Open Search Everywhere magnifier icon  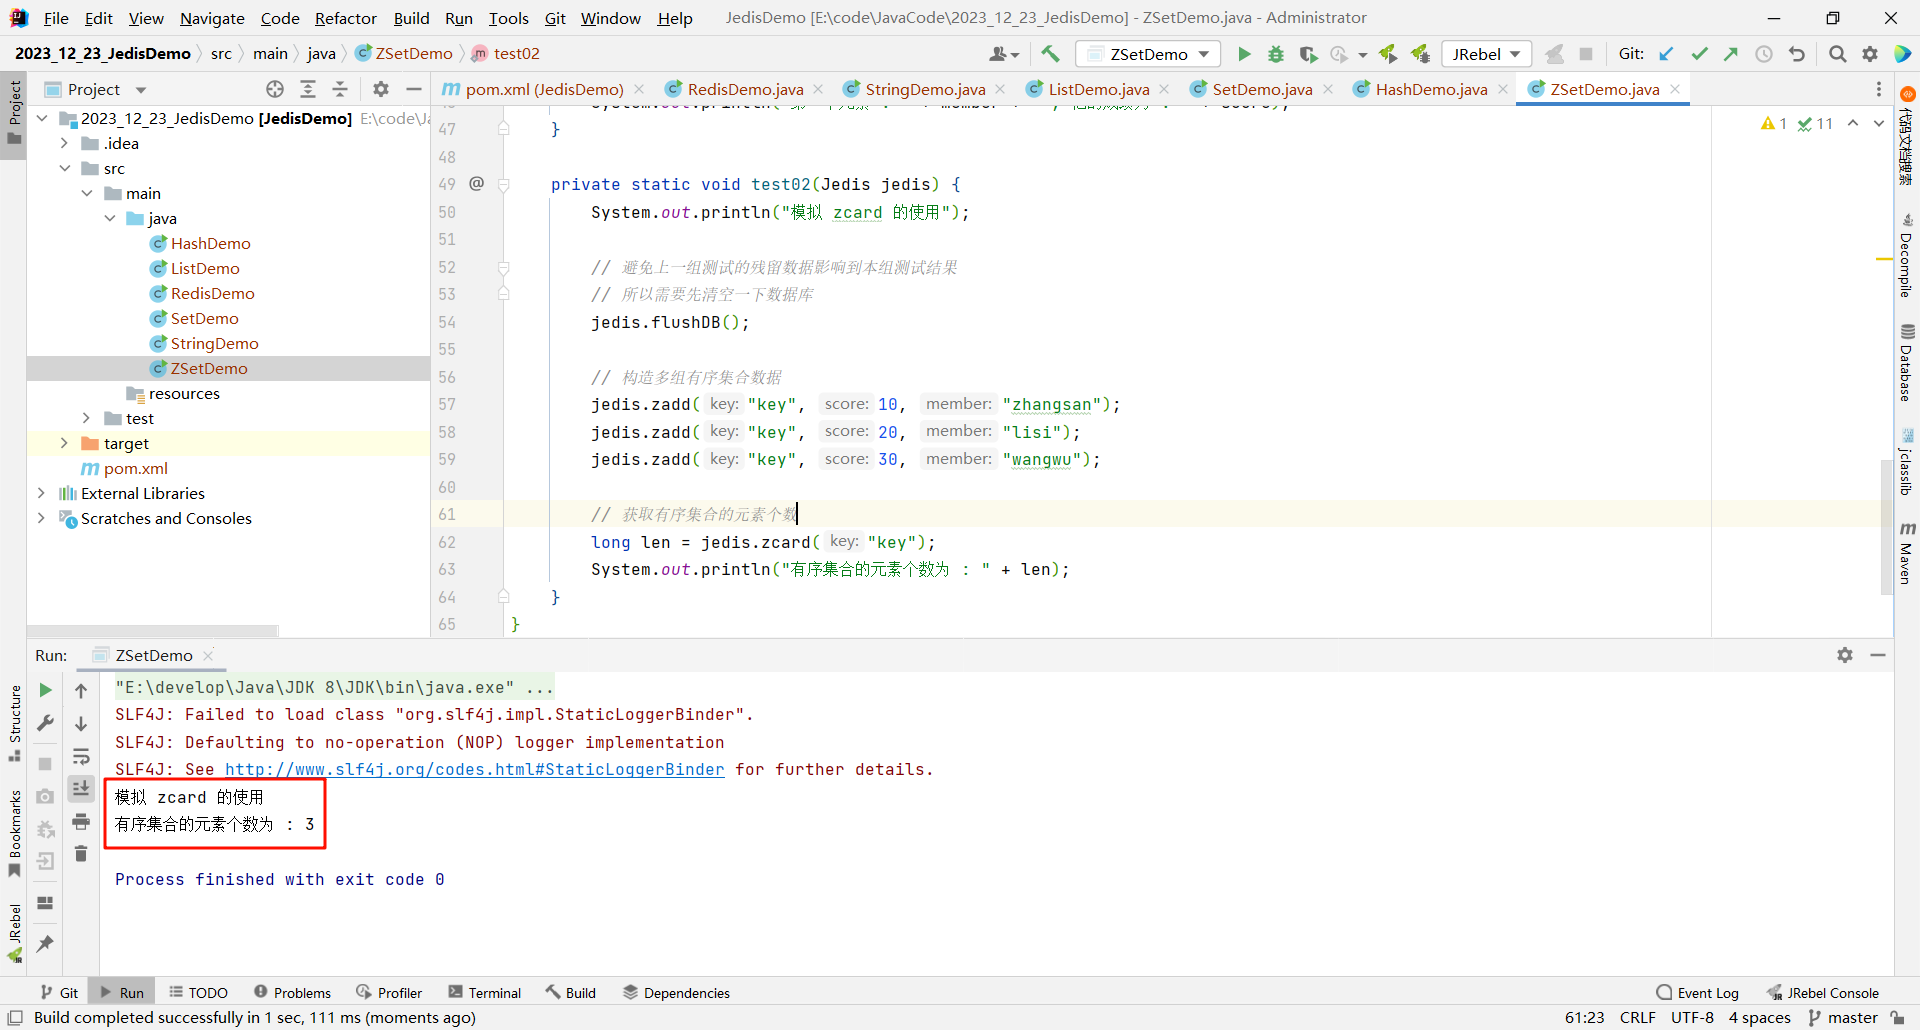pyautogui.click(x=1838, y=54)
